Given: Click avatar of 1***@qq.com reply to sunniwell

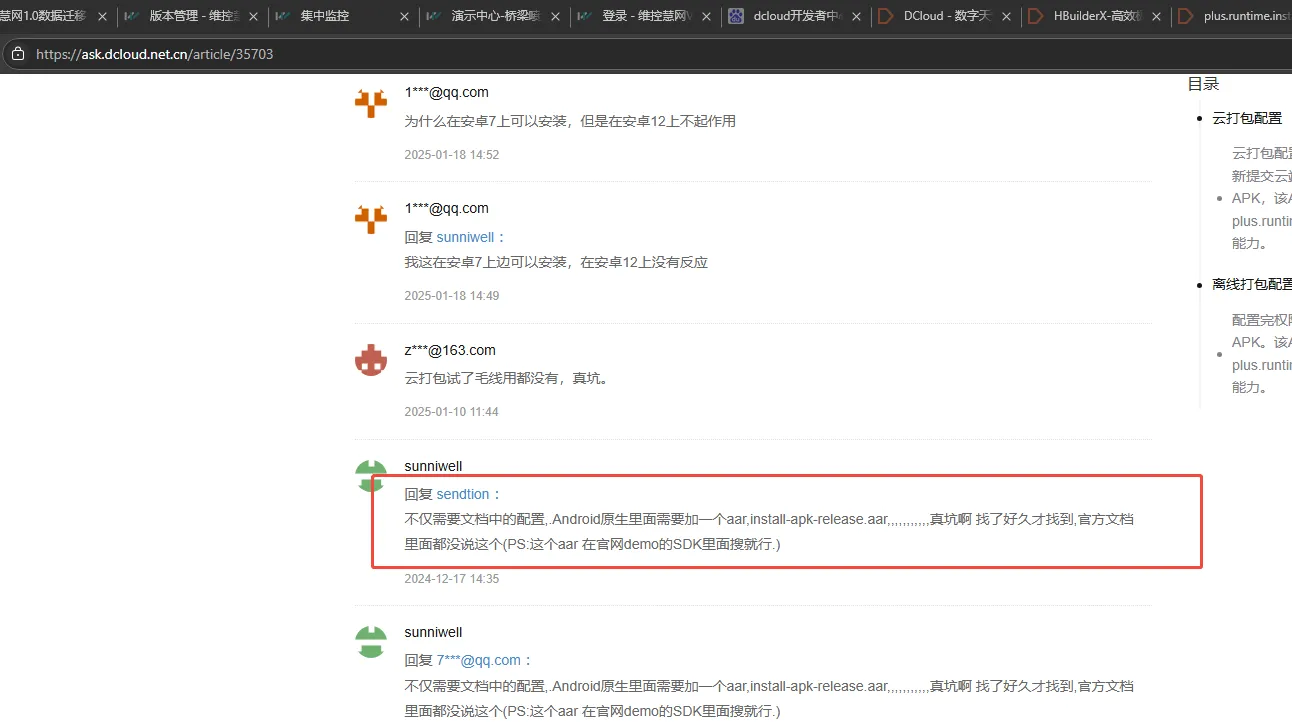Looking at the screenshot, I should 371,219.
